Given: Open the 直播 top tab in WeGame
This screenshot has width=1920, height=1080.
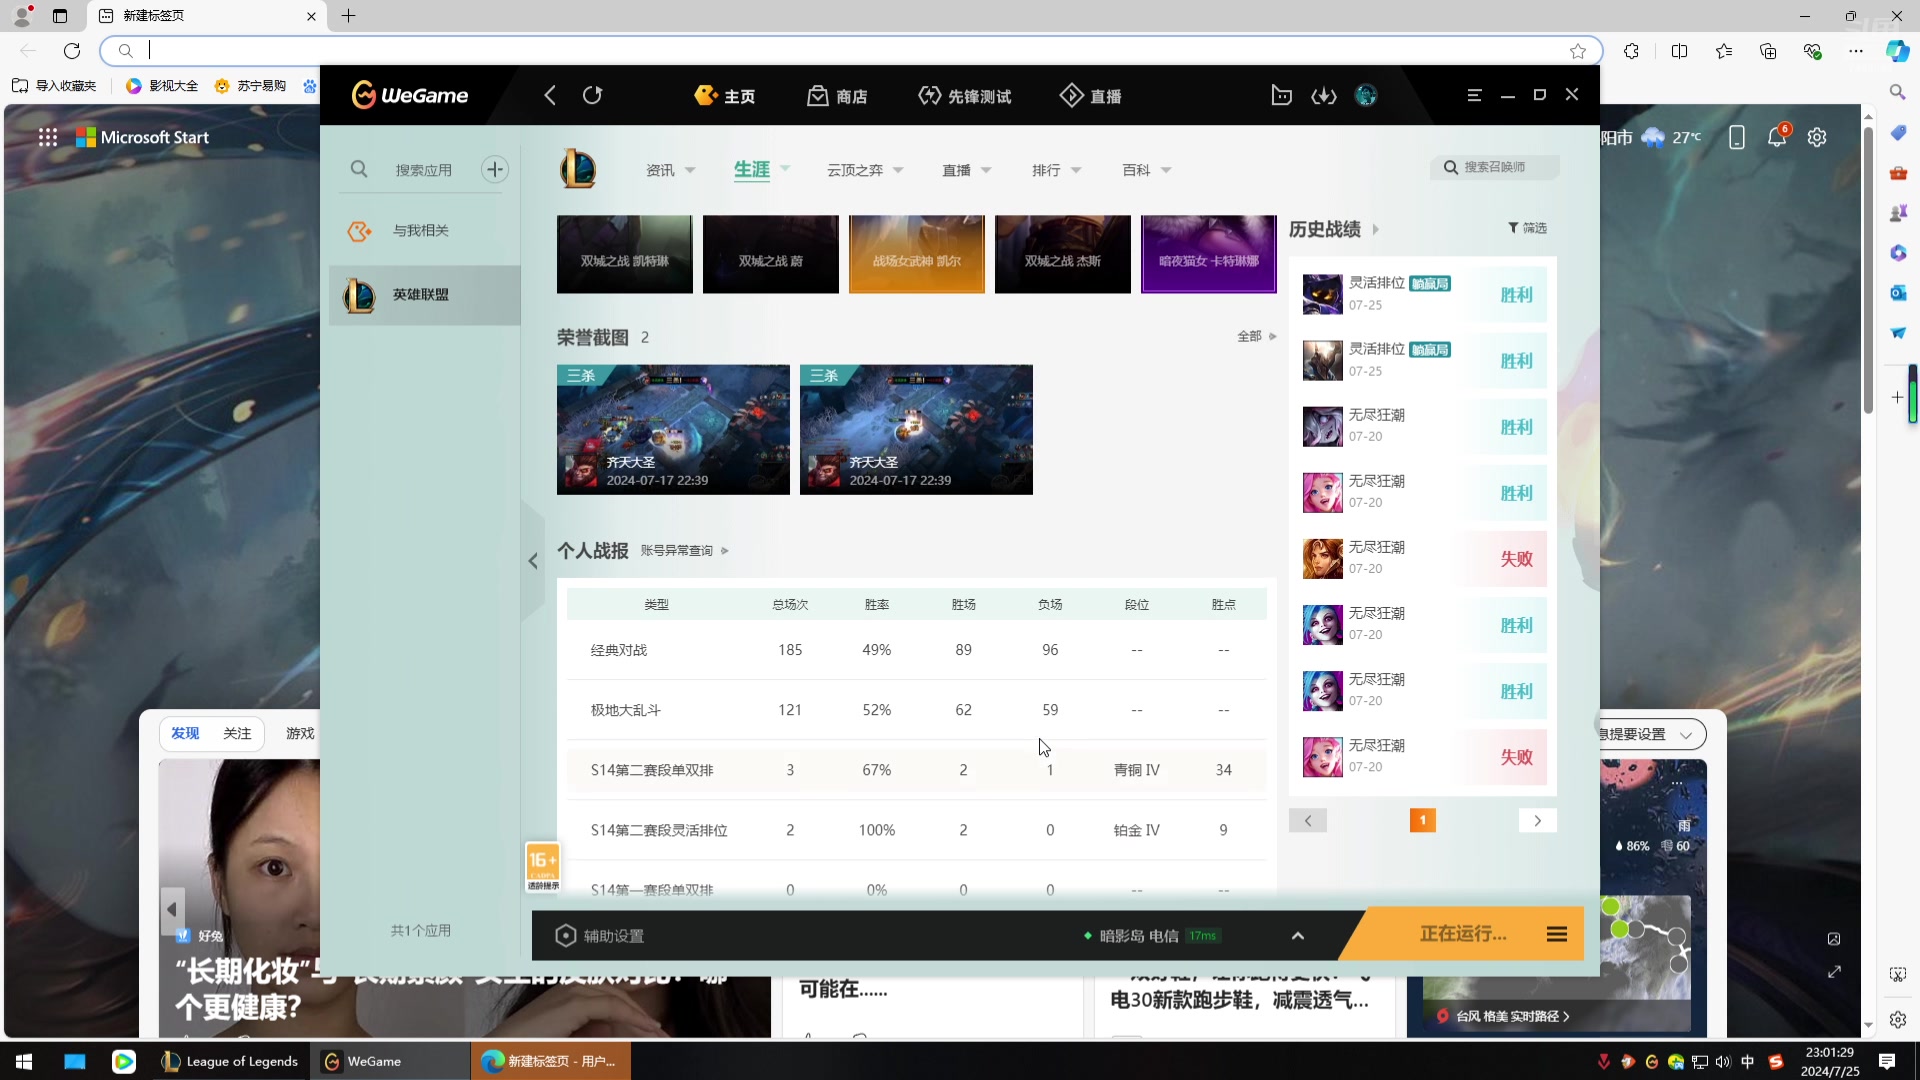Looking at the screenshot, I should point(1091,96).
